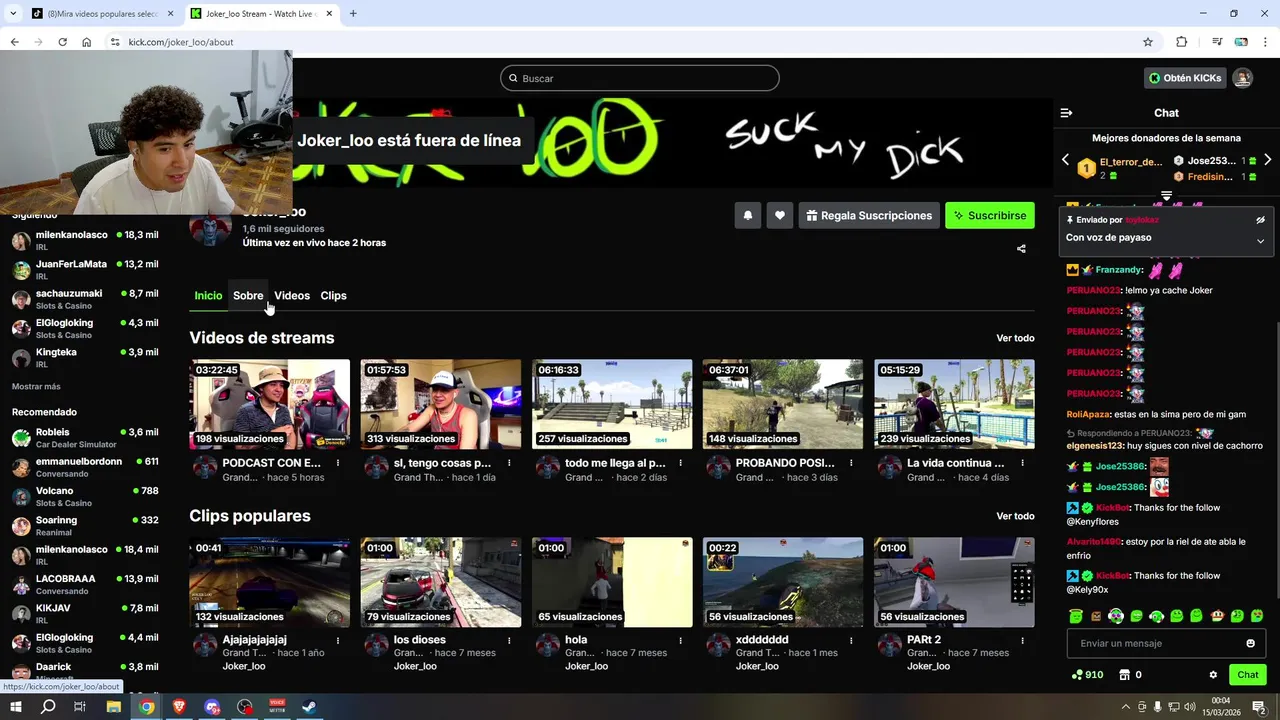
Task: Show previous top donors with the left arrow
Action: click(1065, 160)
